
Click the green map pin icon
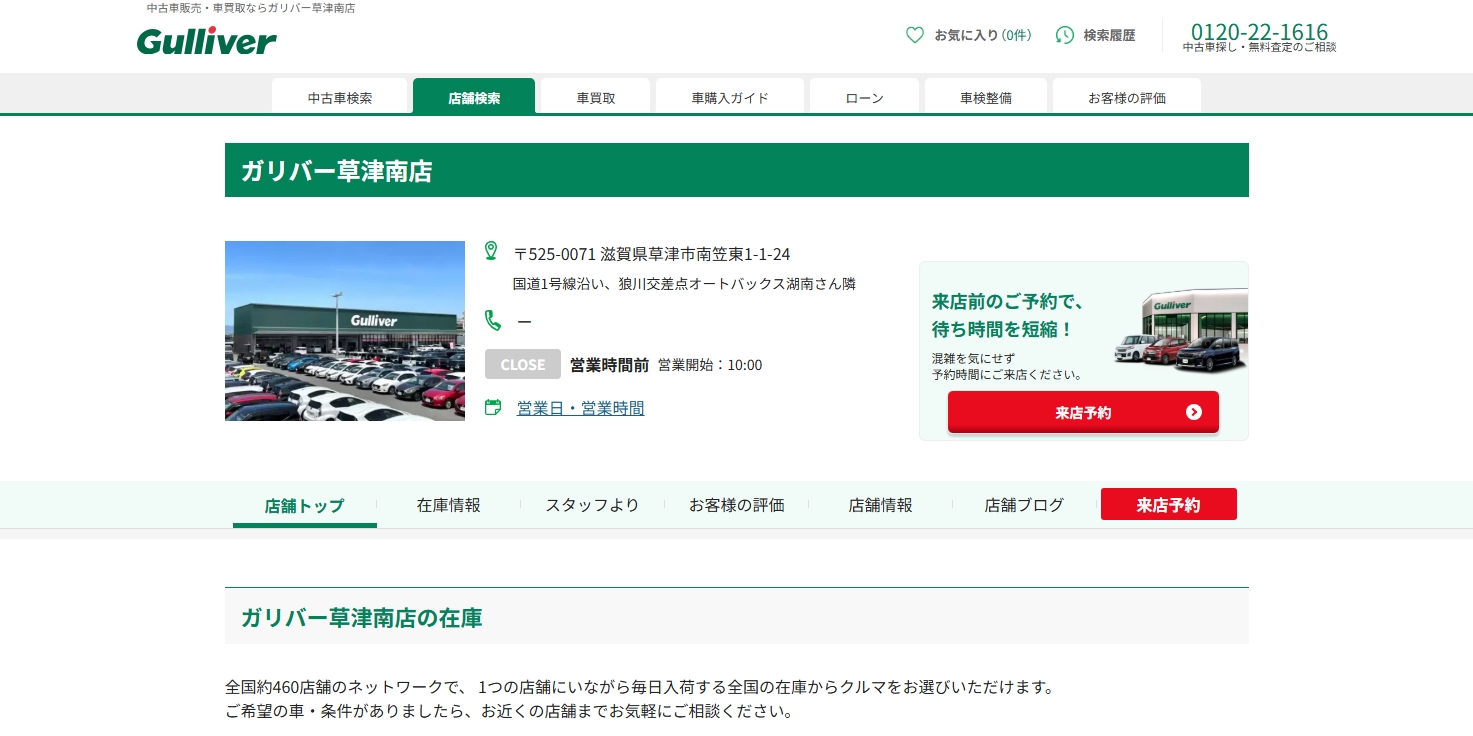(491, 251)
